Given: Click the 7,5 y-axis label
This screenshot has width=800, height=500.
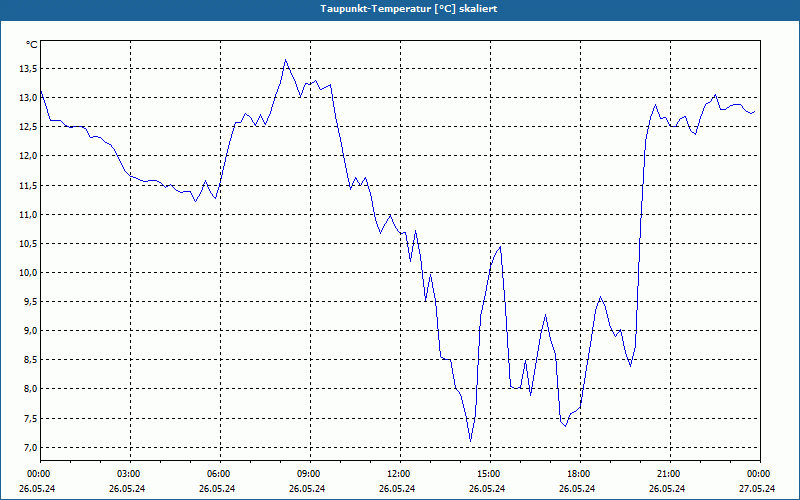Looking at the screenshot, I should coord(30,419).
